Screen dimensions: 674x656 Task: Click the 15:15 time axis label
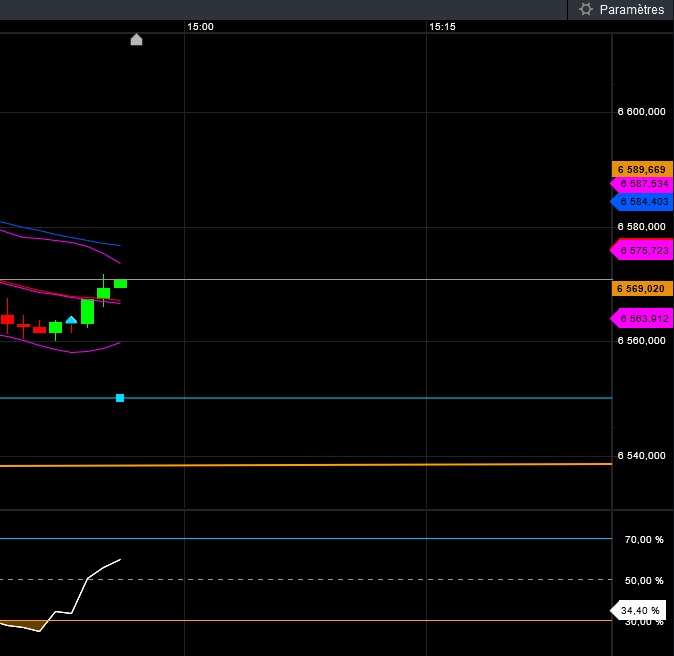[x=442, y=27]
